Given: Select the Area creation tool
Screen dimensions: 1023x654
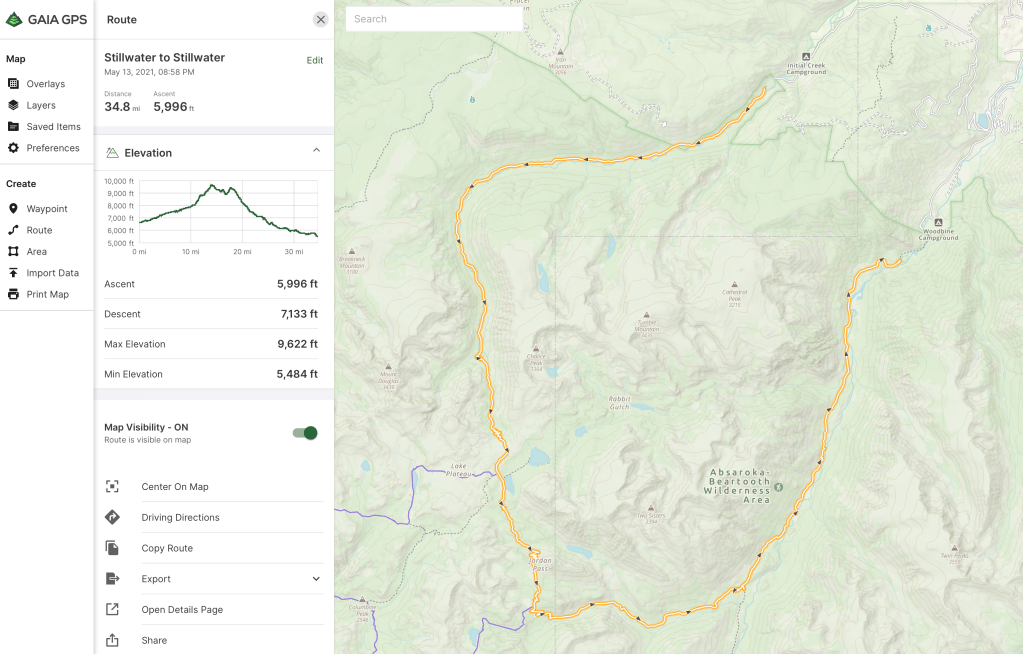Looking at the screenshot, I should click(36, 252).
